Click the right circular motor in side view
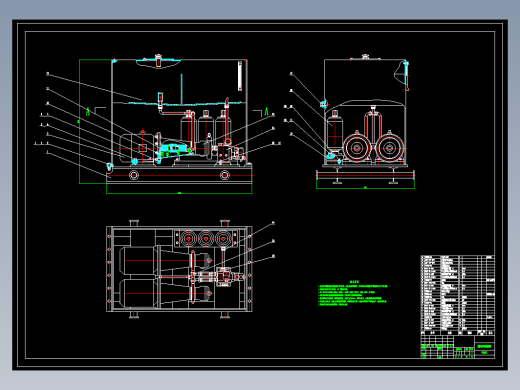520x390 pixels. 389,148
